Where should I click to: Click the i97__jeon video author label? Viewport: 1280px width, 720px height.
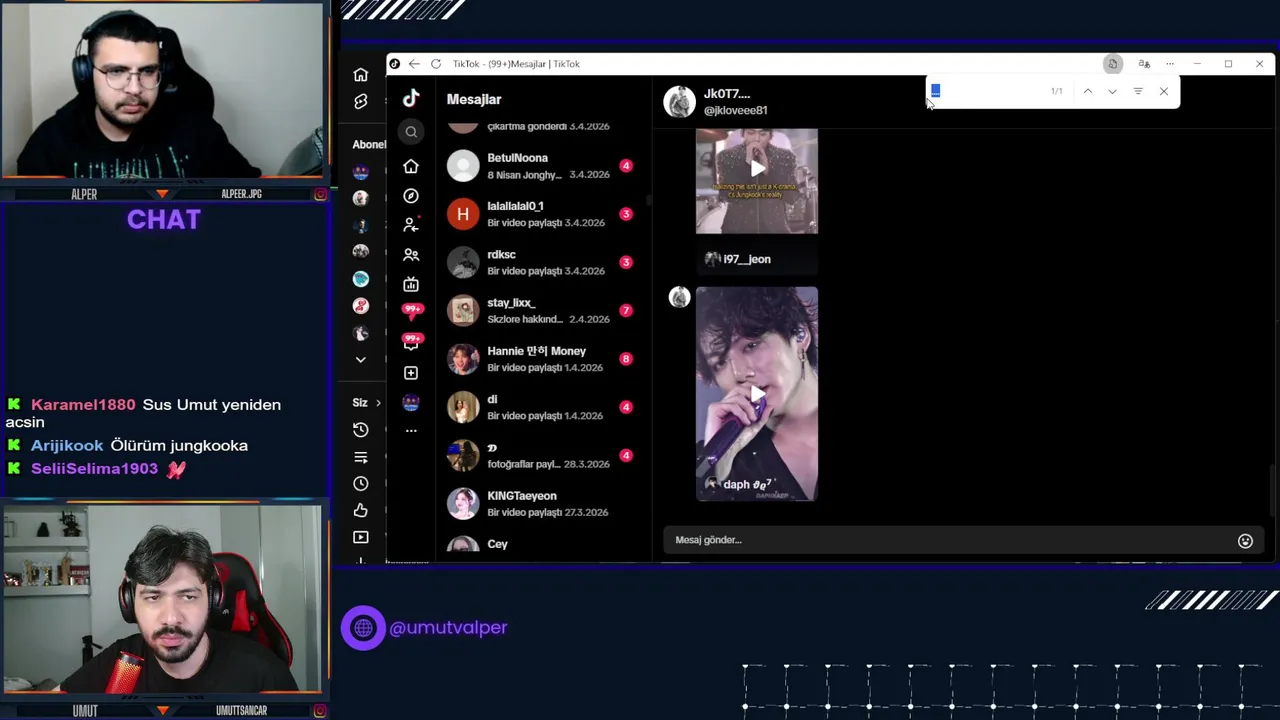pyautogui.click(x=746, y=259)
